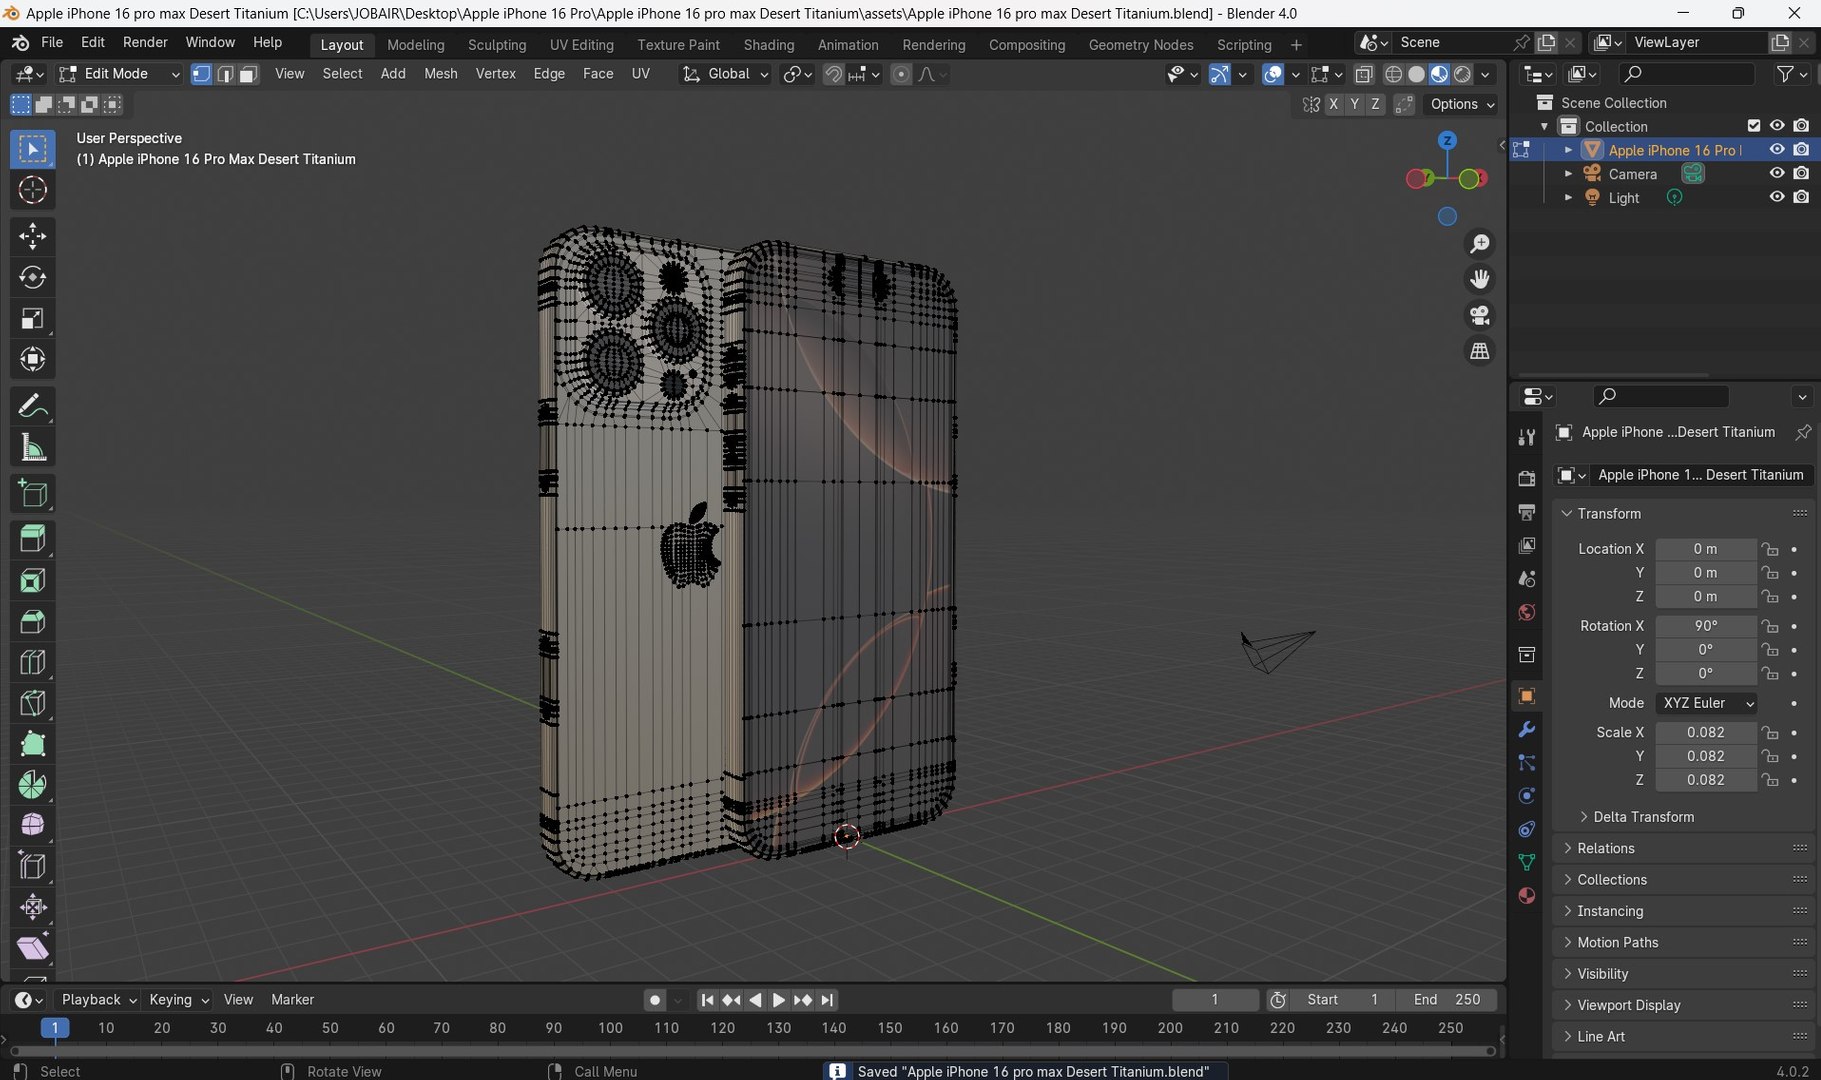Select the Shear tool

[x=32, y=948]
